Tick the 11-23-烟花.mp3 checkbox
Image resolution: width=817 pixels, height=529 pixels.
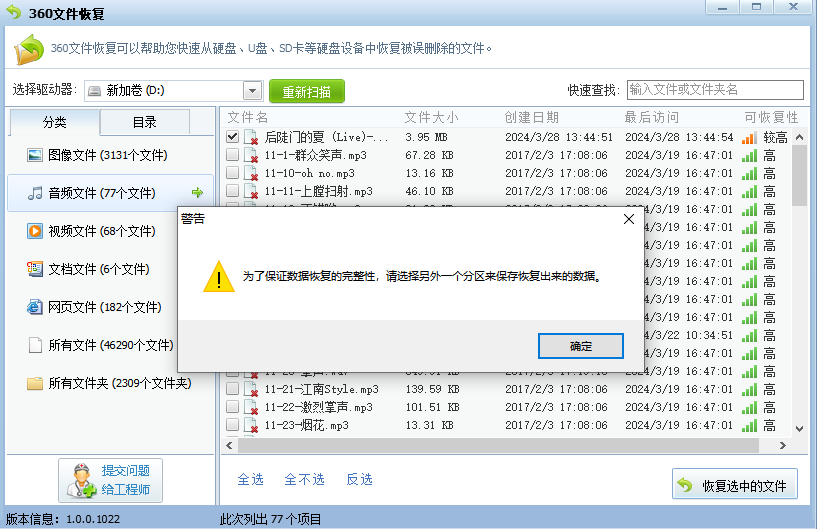[x=232, y=425]
